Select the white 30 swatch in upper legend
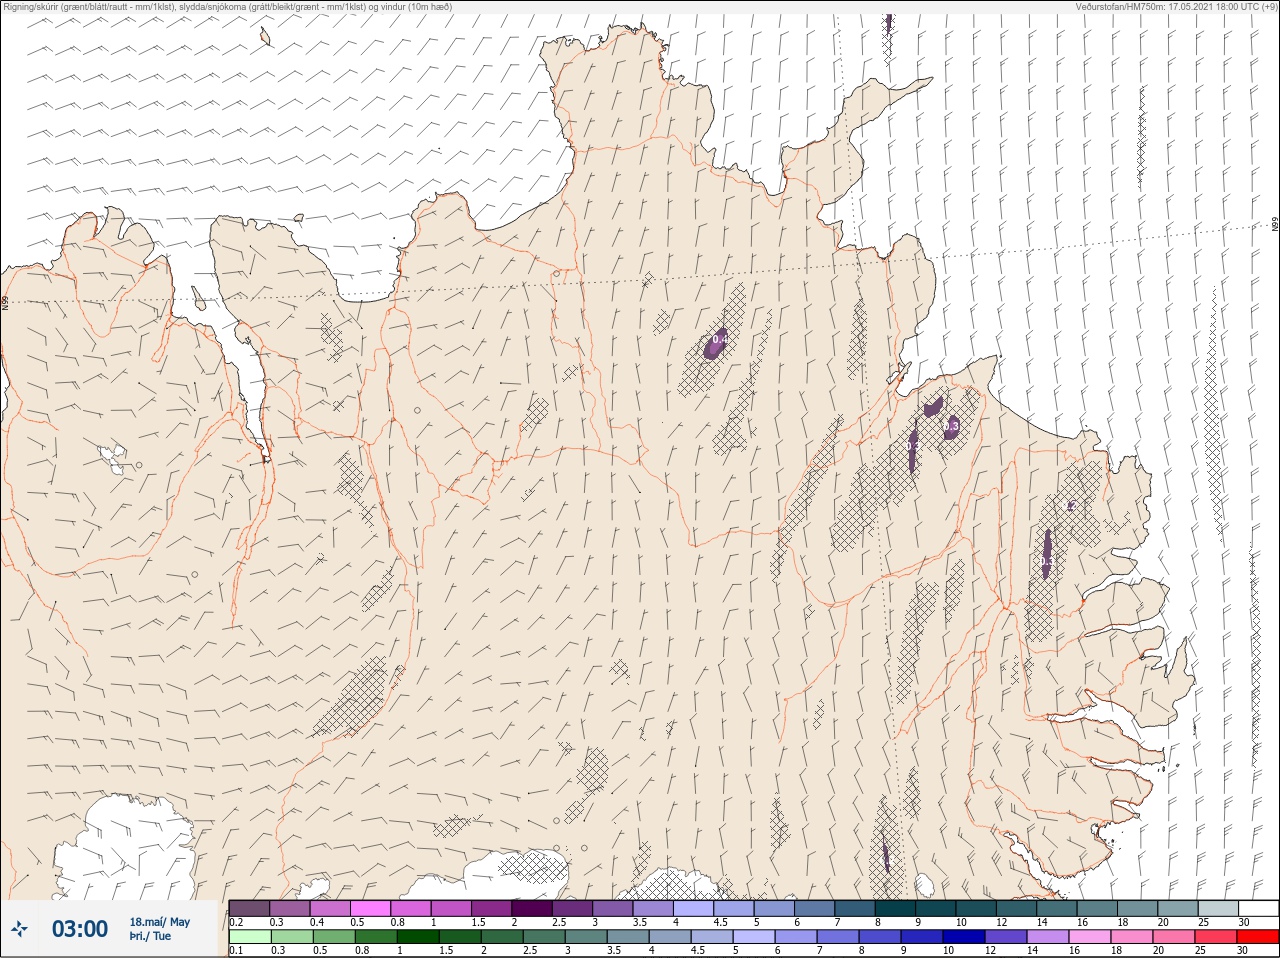Image resolution: width=1280 pixels, height=958 pixels. coord(1257,908)
